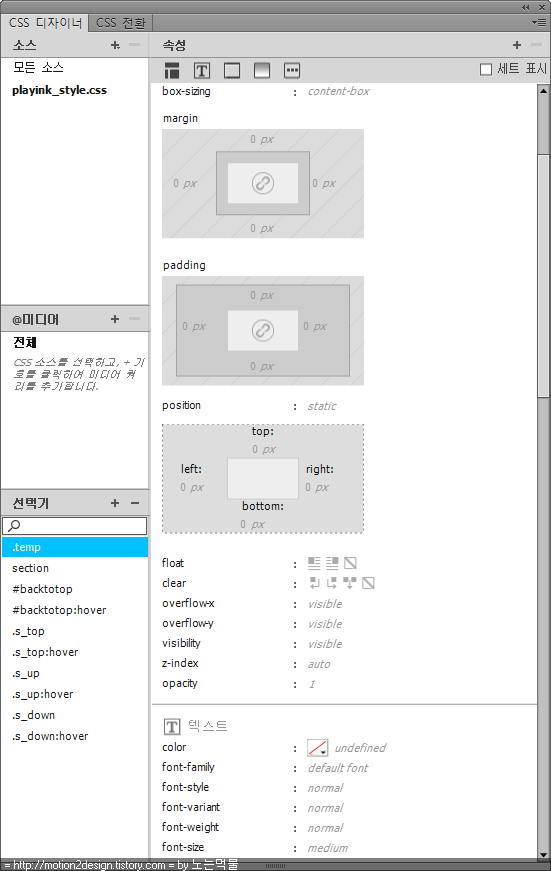Select the Text category icon
This screenshot has width=551, height=871.
point(202,71)
